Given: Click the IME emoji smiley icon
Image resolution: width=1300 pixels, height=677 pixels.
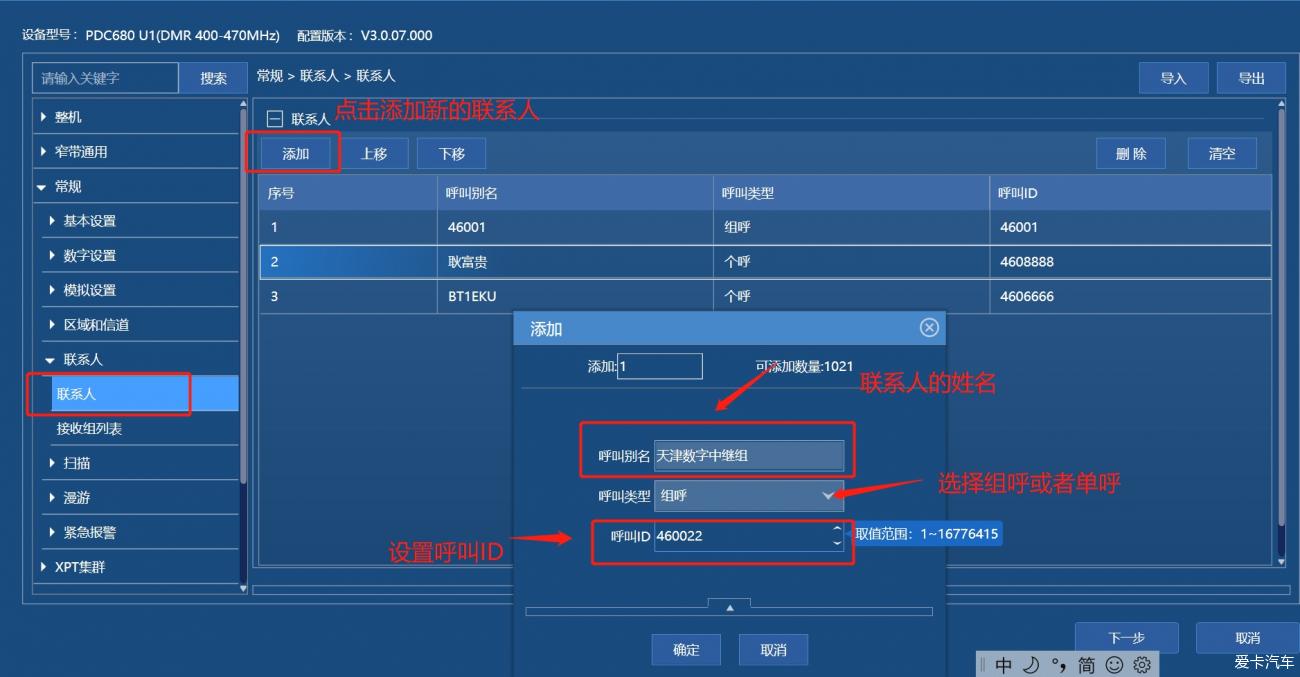Looking at the screenshot, I should pos(1114,665).
